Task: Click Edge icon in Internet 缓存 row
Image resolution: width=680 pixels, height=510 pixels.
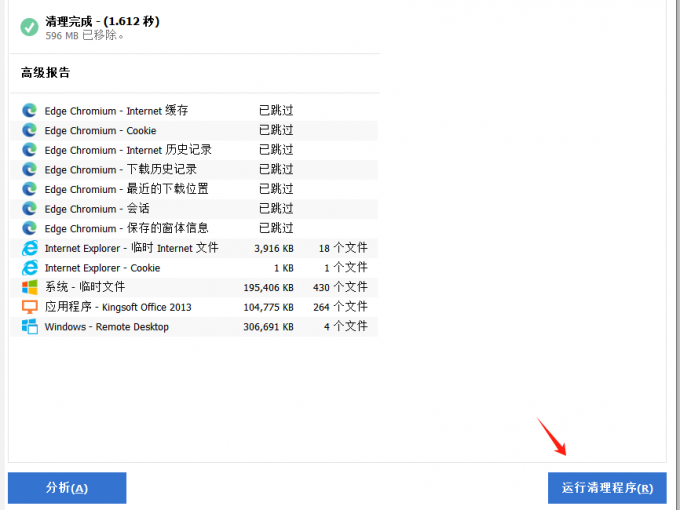Action: (x=29, y=111)
